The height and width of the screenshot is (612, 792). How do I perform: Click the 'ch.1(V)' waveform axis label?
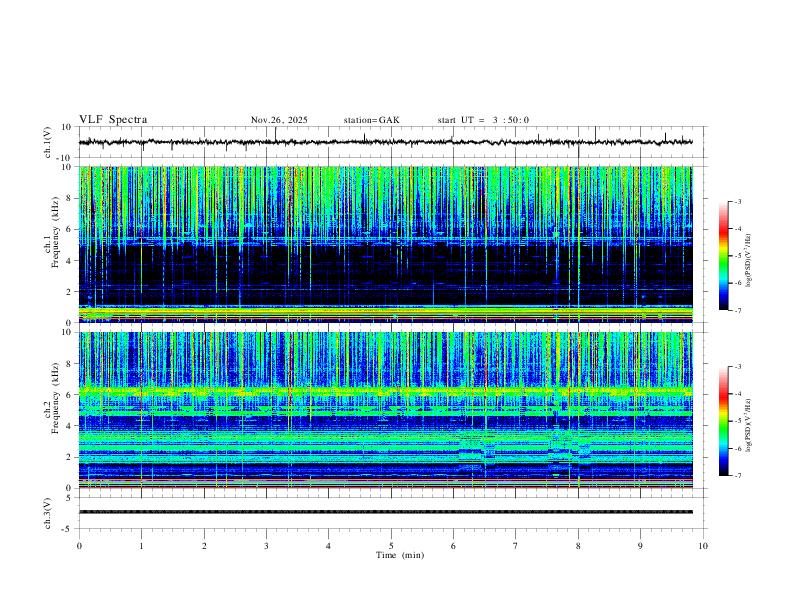pyautogui.click(x=48, y=142)
